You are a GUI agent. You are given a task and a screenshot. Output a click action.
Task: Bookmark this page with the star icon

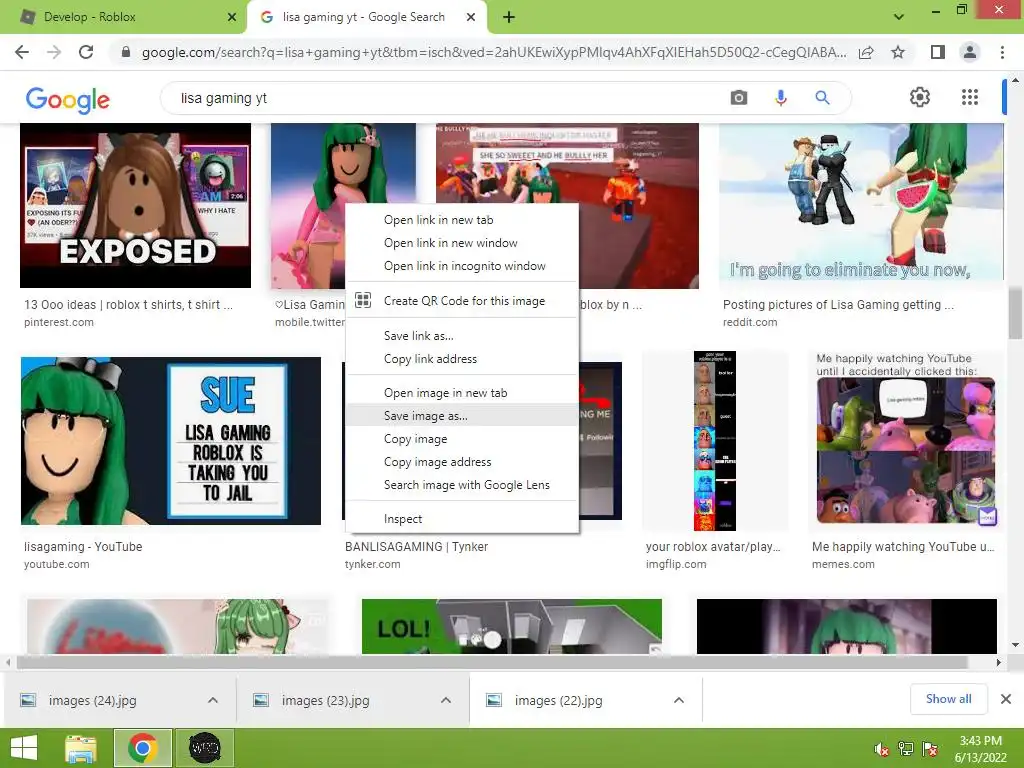click(898, 52)
